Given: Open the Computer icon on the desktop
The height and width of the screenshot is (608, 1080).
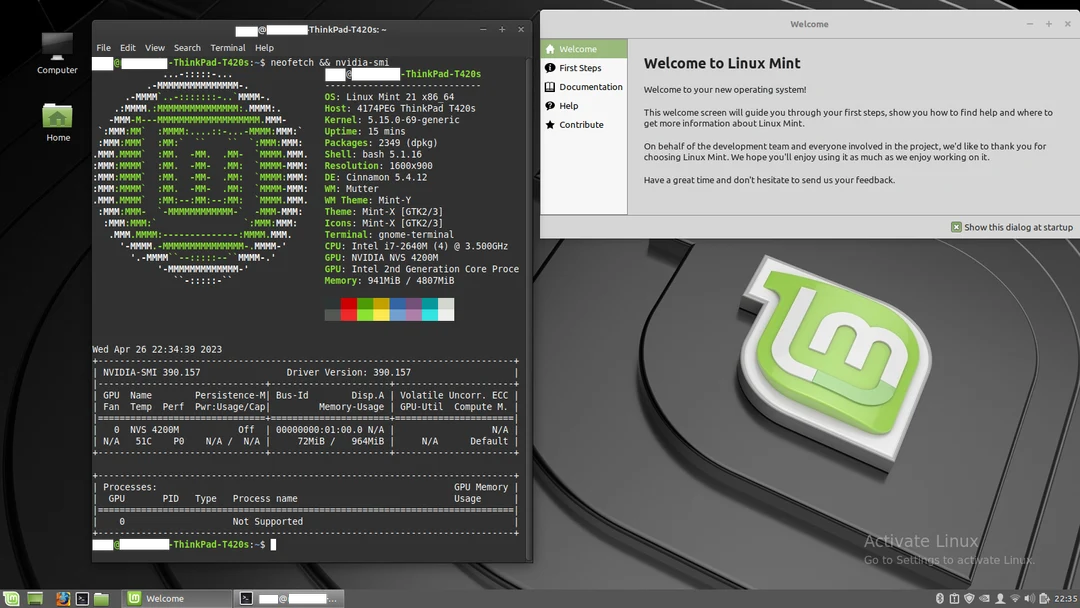Looking at the screenshot, I should click(x=56, y=45).
